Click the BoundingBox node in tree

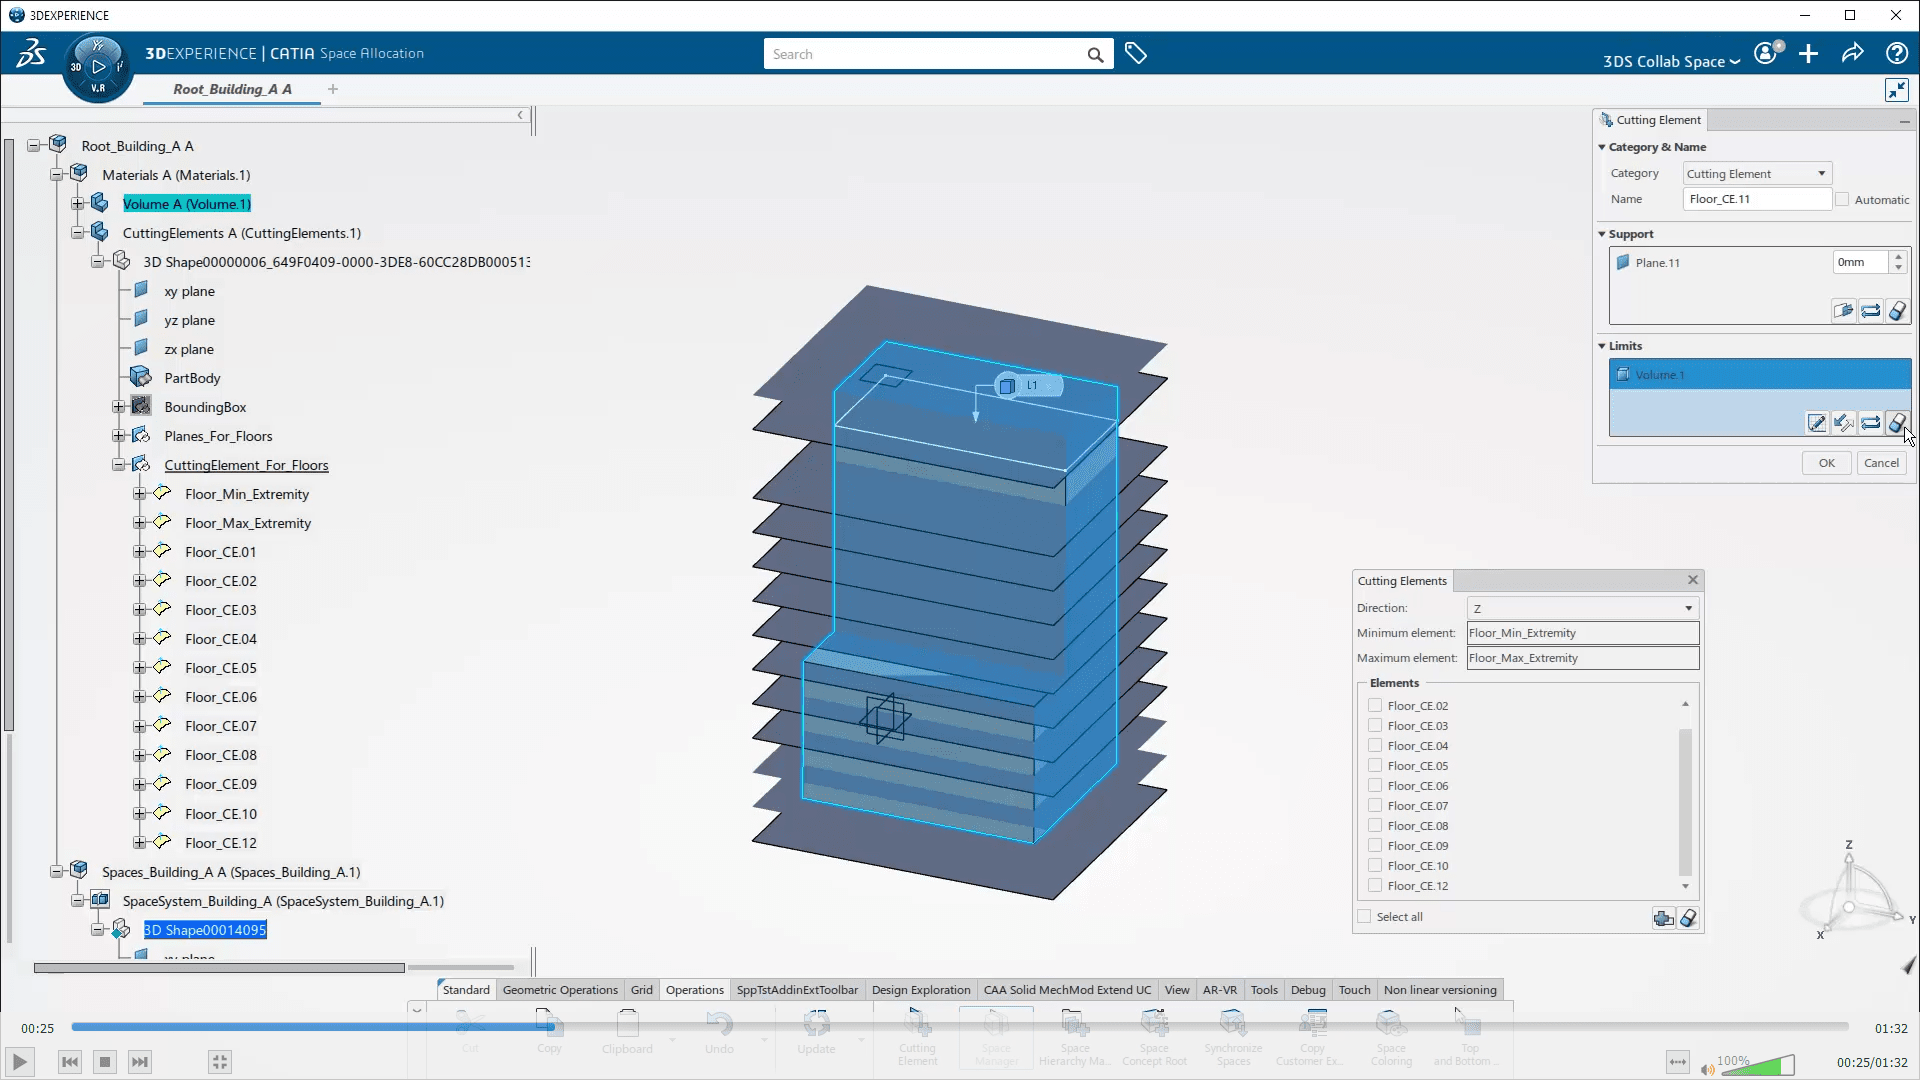206,406
